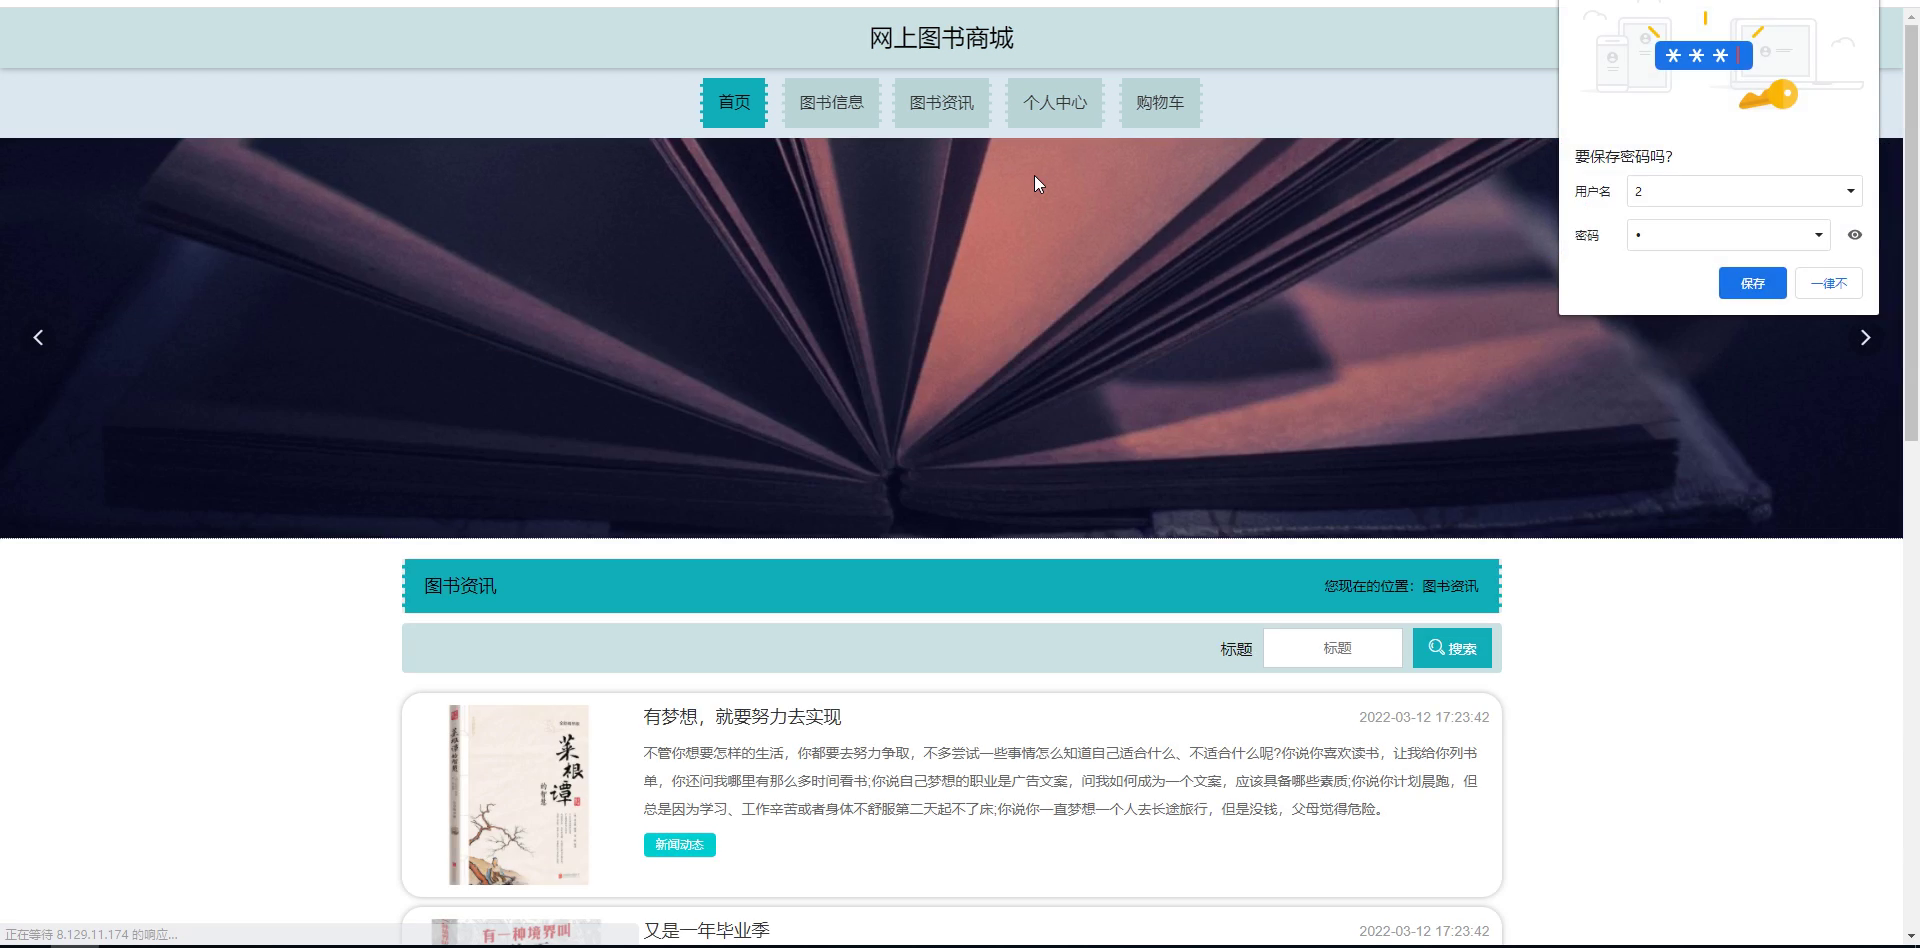Click the main book banner image
The image size is (1920, 948).
tap(951, 338)
